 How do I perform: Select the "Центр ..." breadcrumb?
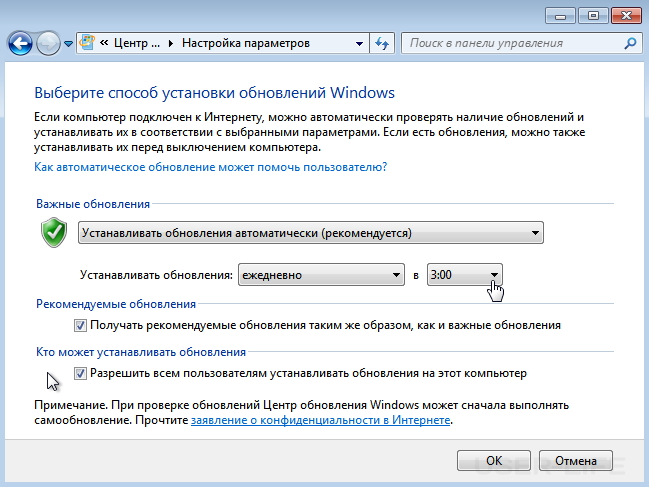[137, 43]
